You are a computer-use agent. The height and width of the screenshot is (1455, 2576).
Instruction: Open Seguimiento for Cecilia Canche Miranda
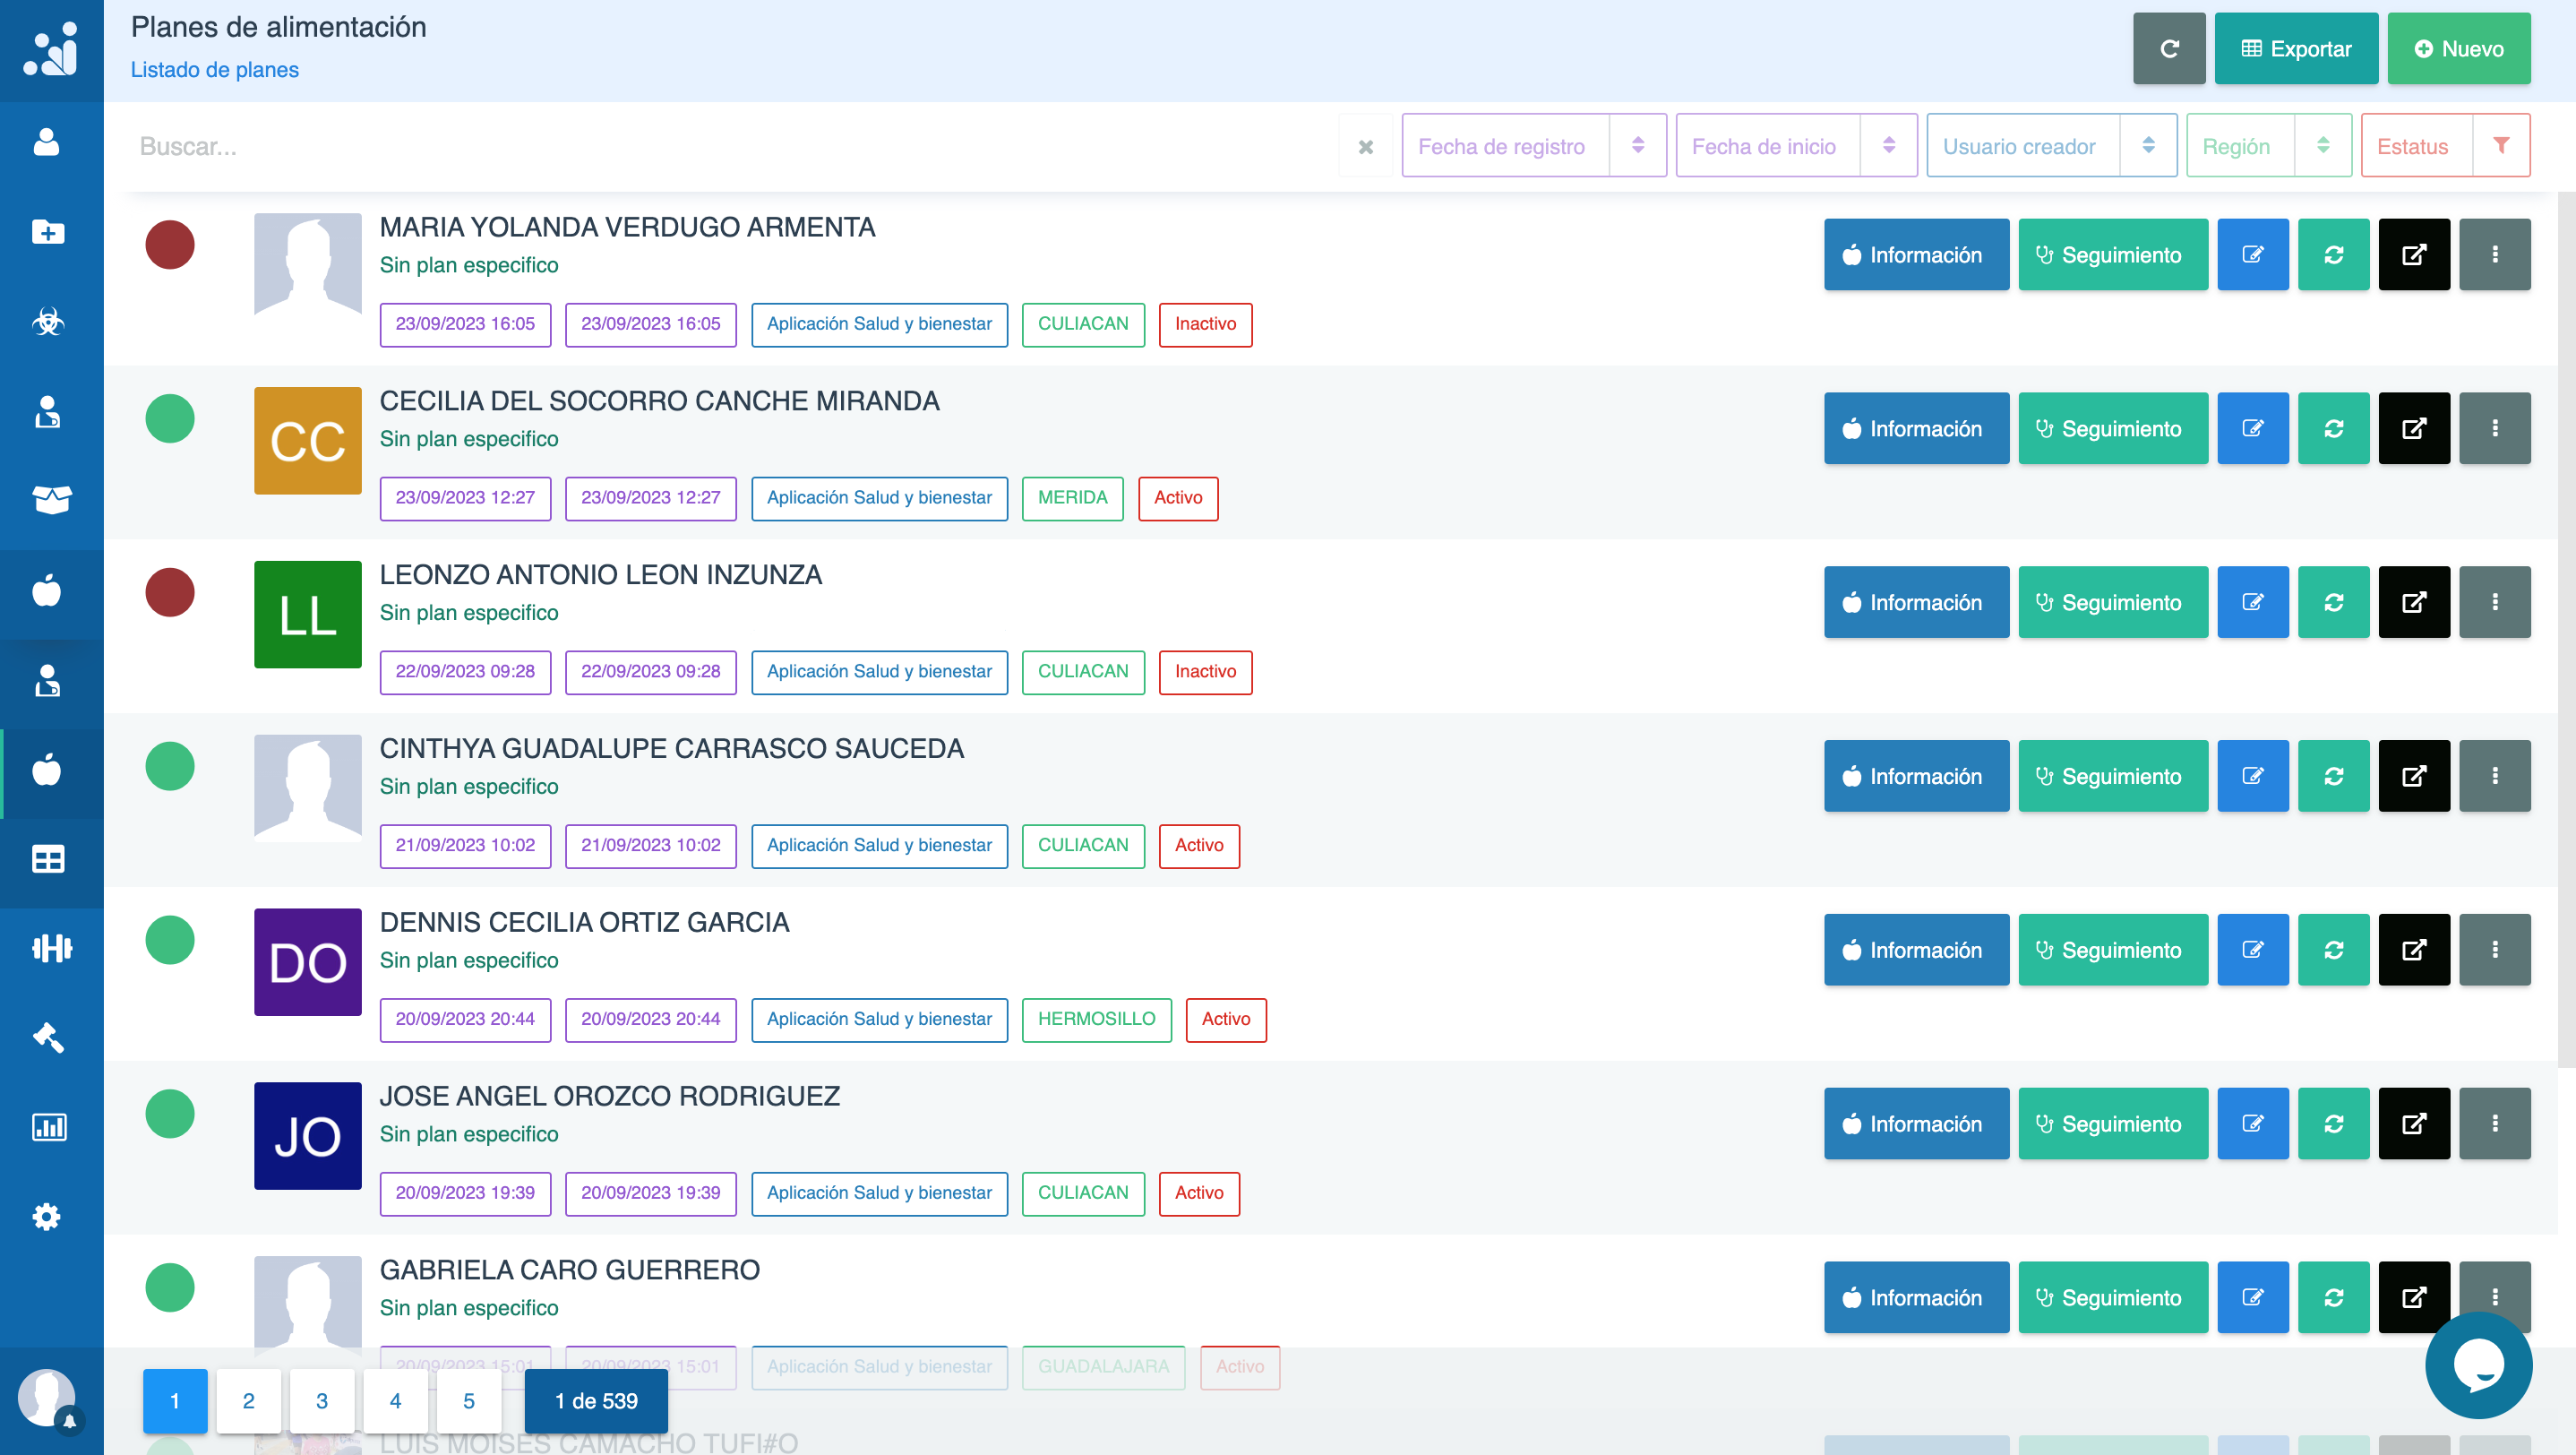2113,429
